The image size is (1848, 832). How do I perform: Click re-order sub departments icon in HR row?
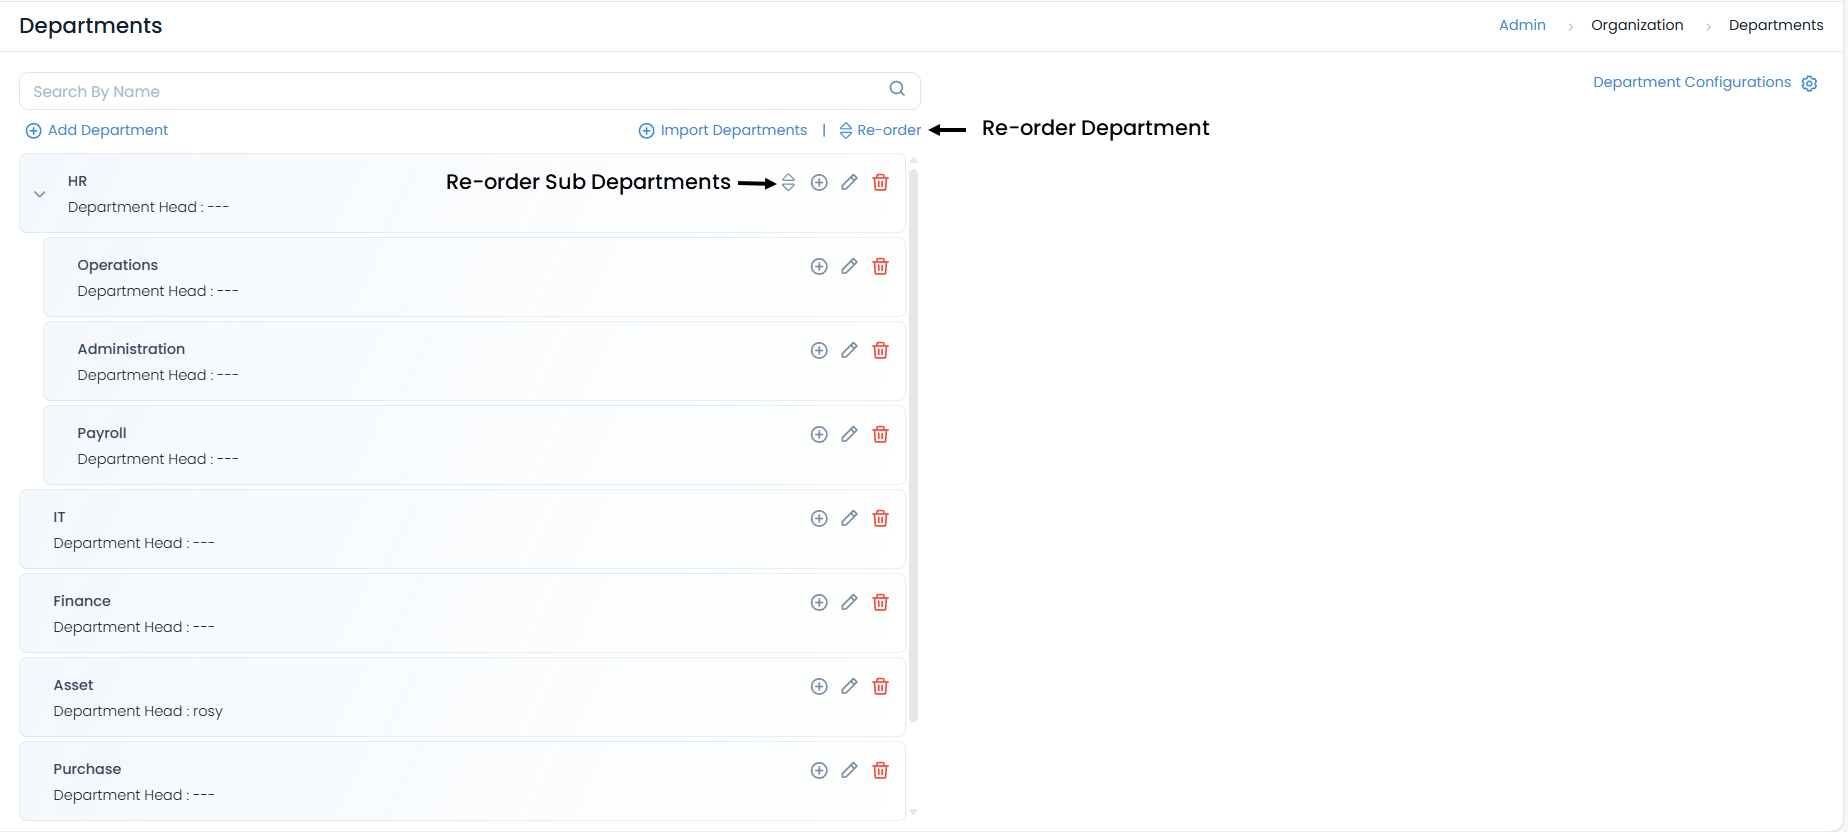(789, 182)
